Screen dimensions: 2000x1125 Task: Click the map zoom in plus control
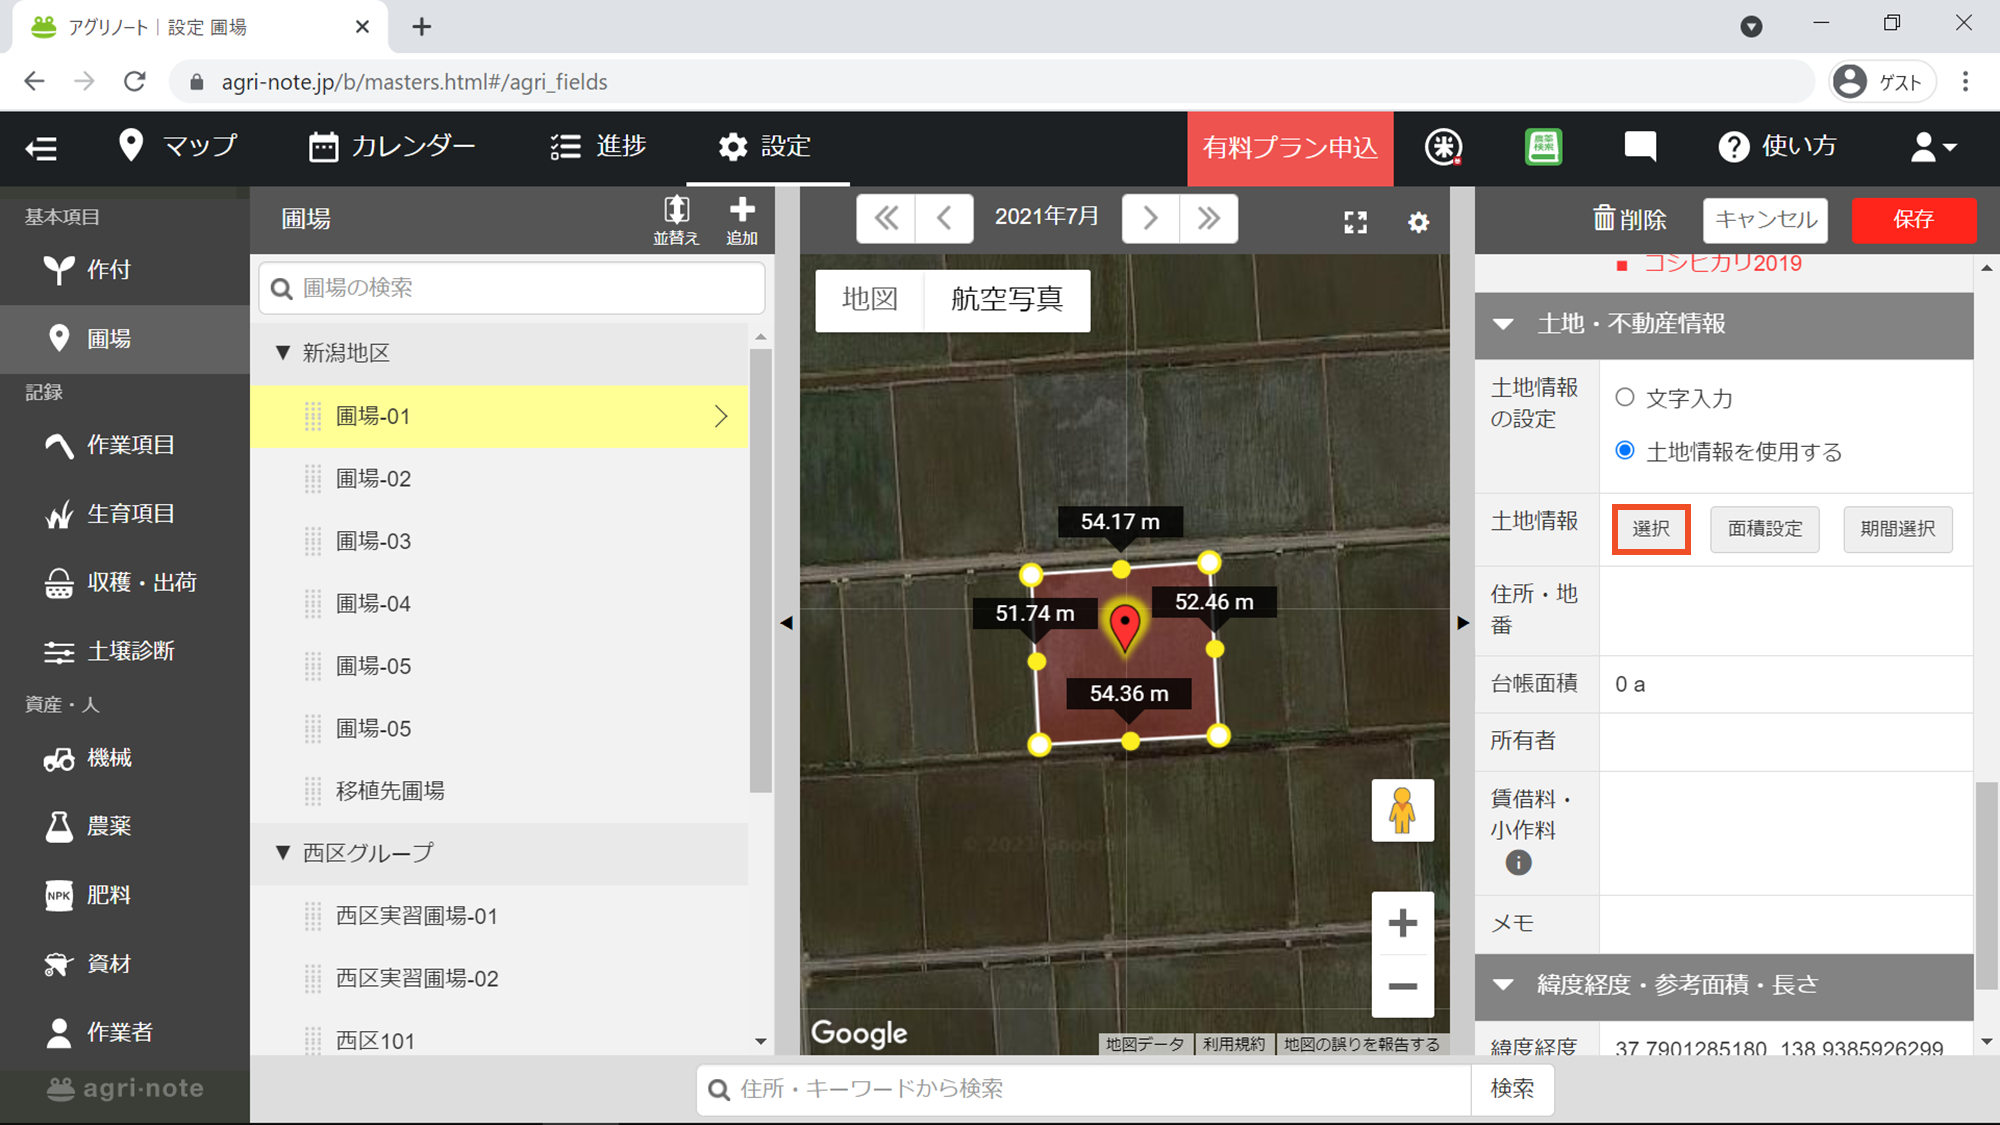click(1402, 922)
